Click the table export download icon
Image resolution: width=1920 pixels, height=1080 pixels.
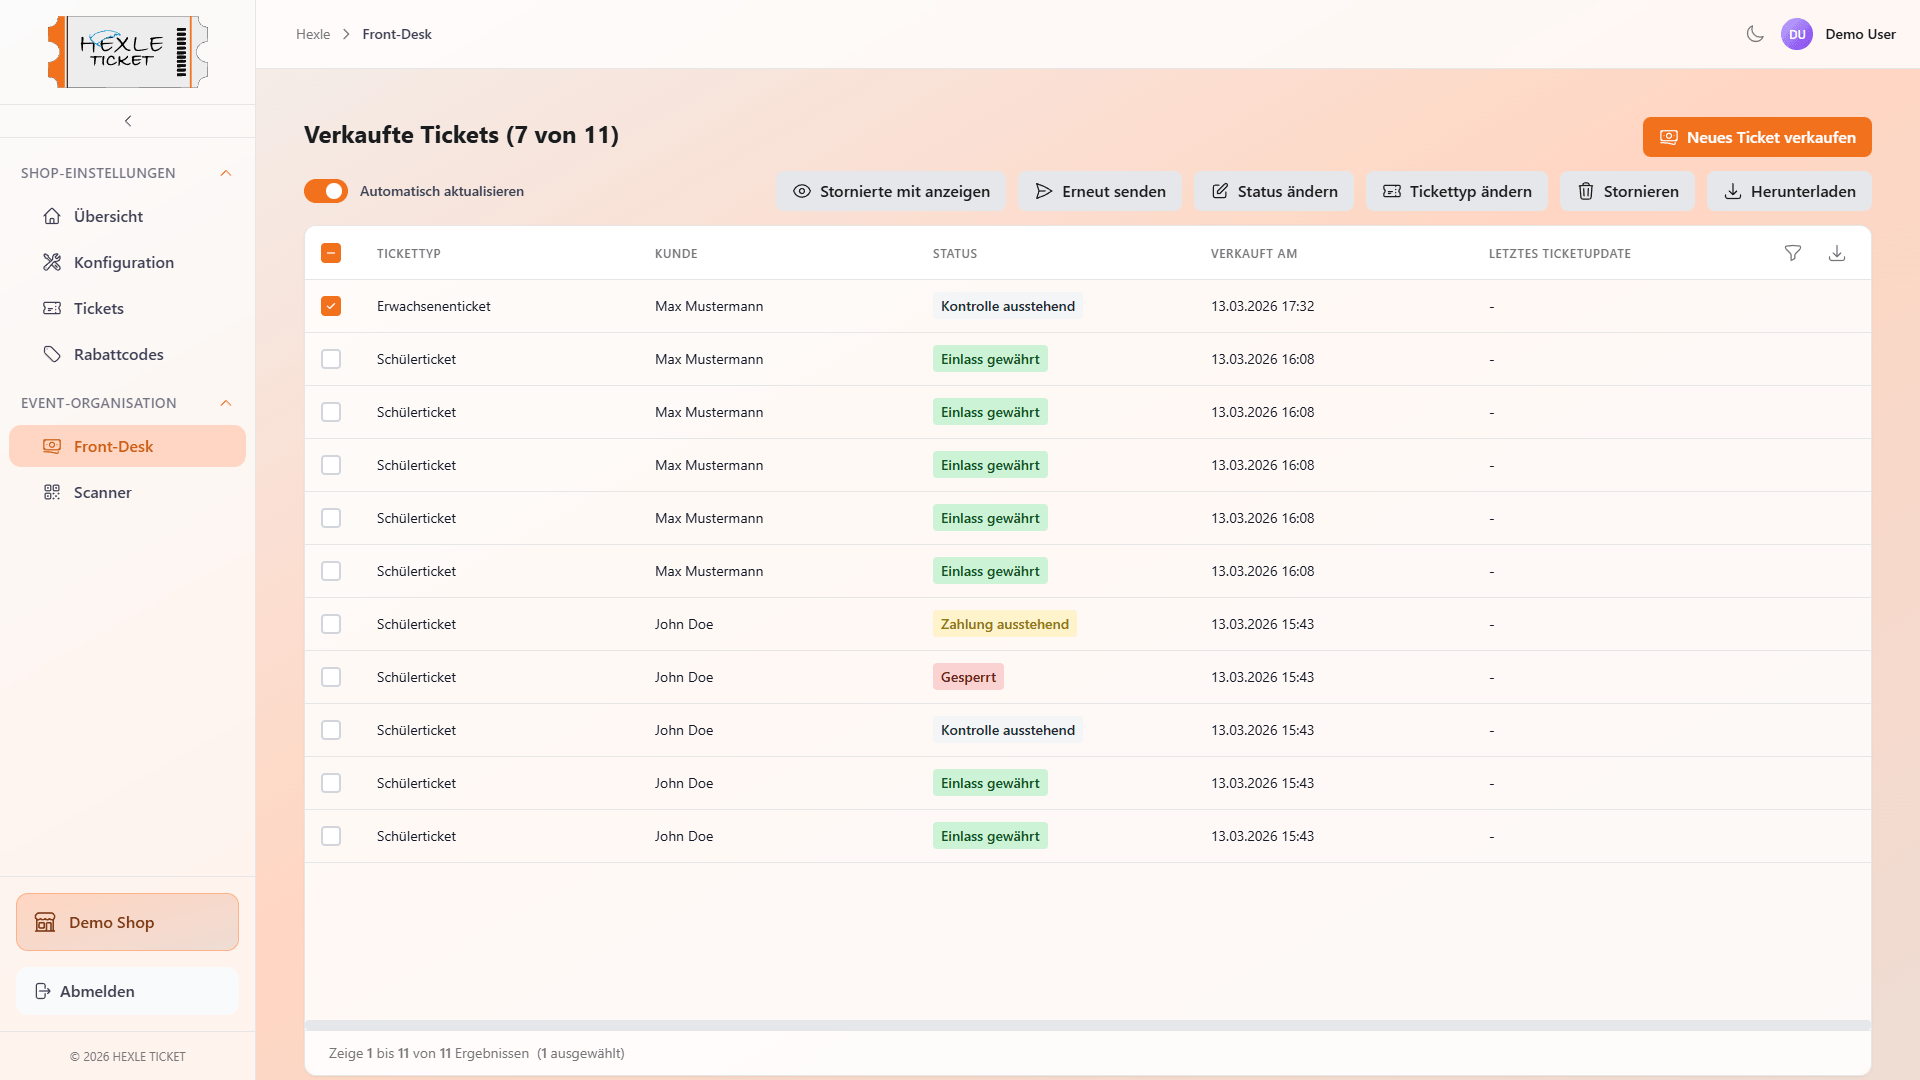point(1837,253)
